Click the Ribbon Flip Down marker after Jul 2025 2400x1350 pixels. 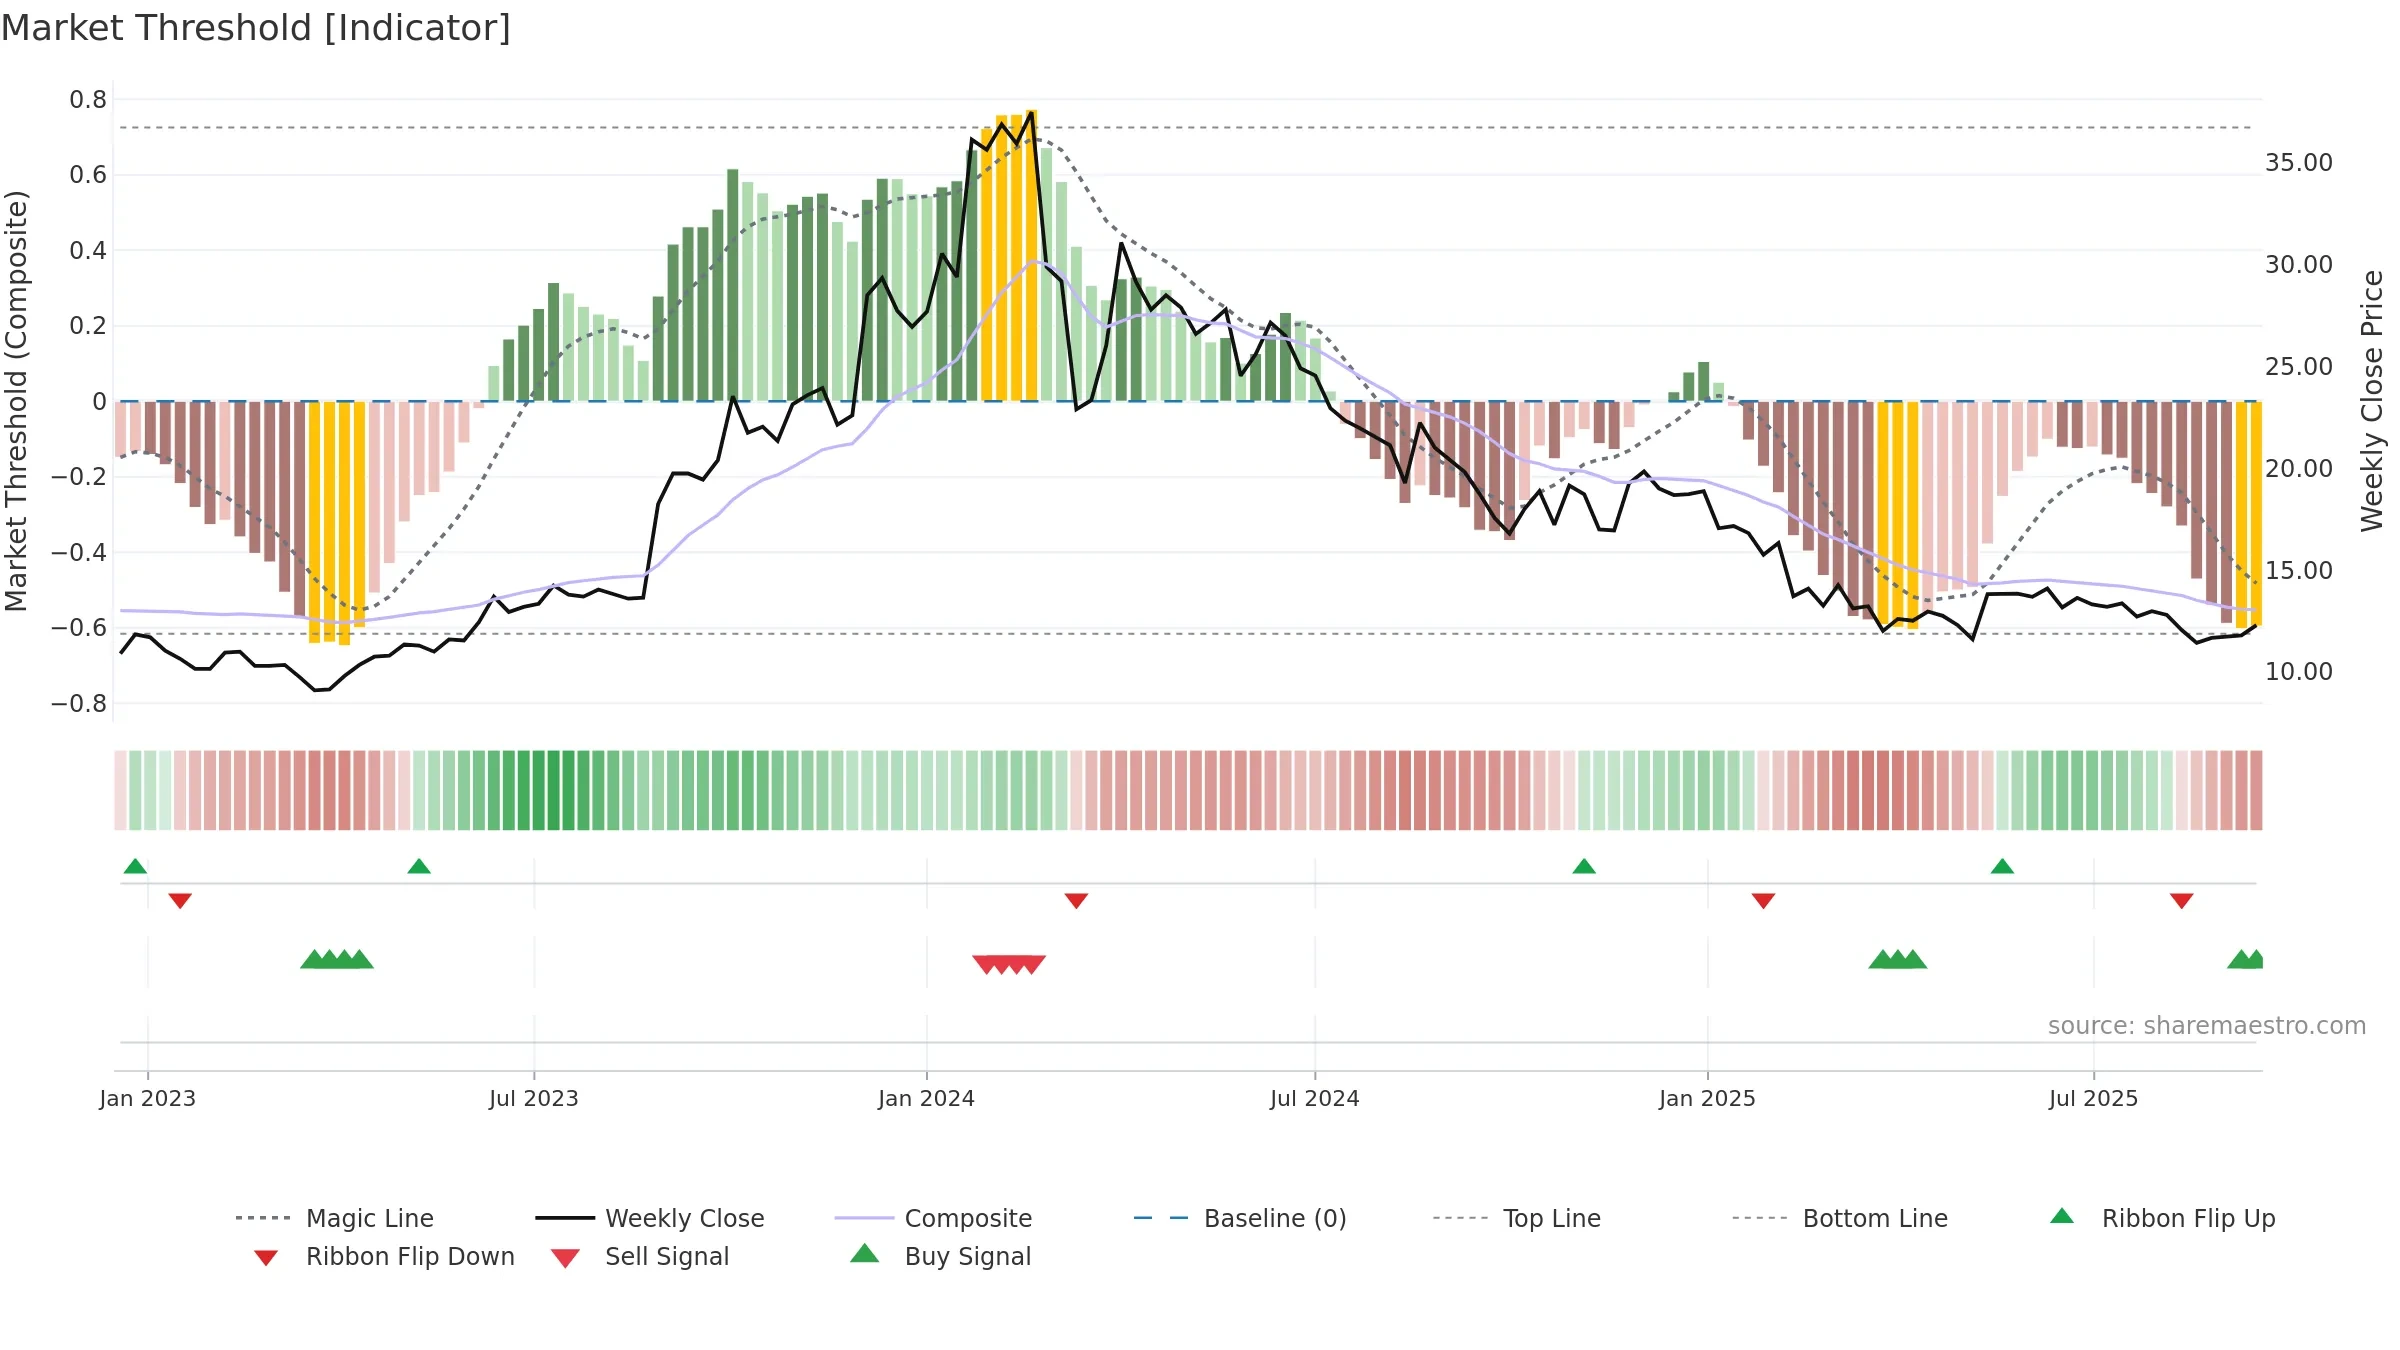point(2182,901)
